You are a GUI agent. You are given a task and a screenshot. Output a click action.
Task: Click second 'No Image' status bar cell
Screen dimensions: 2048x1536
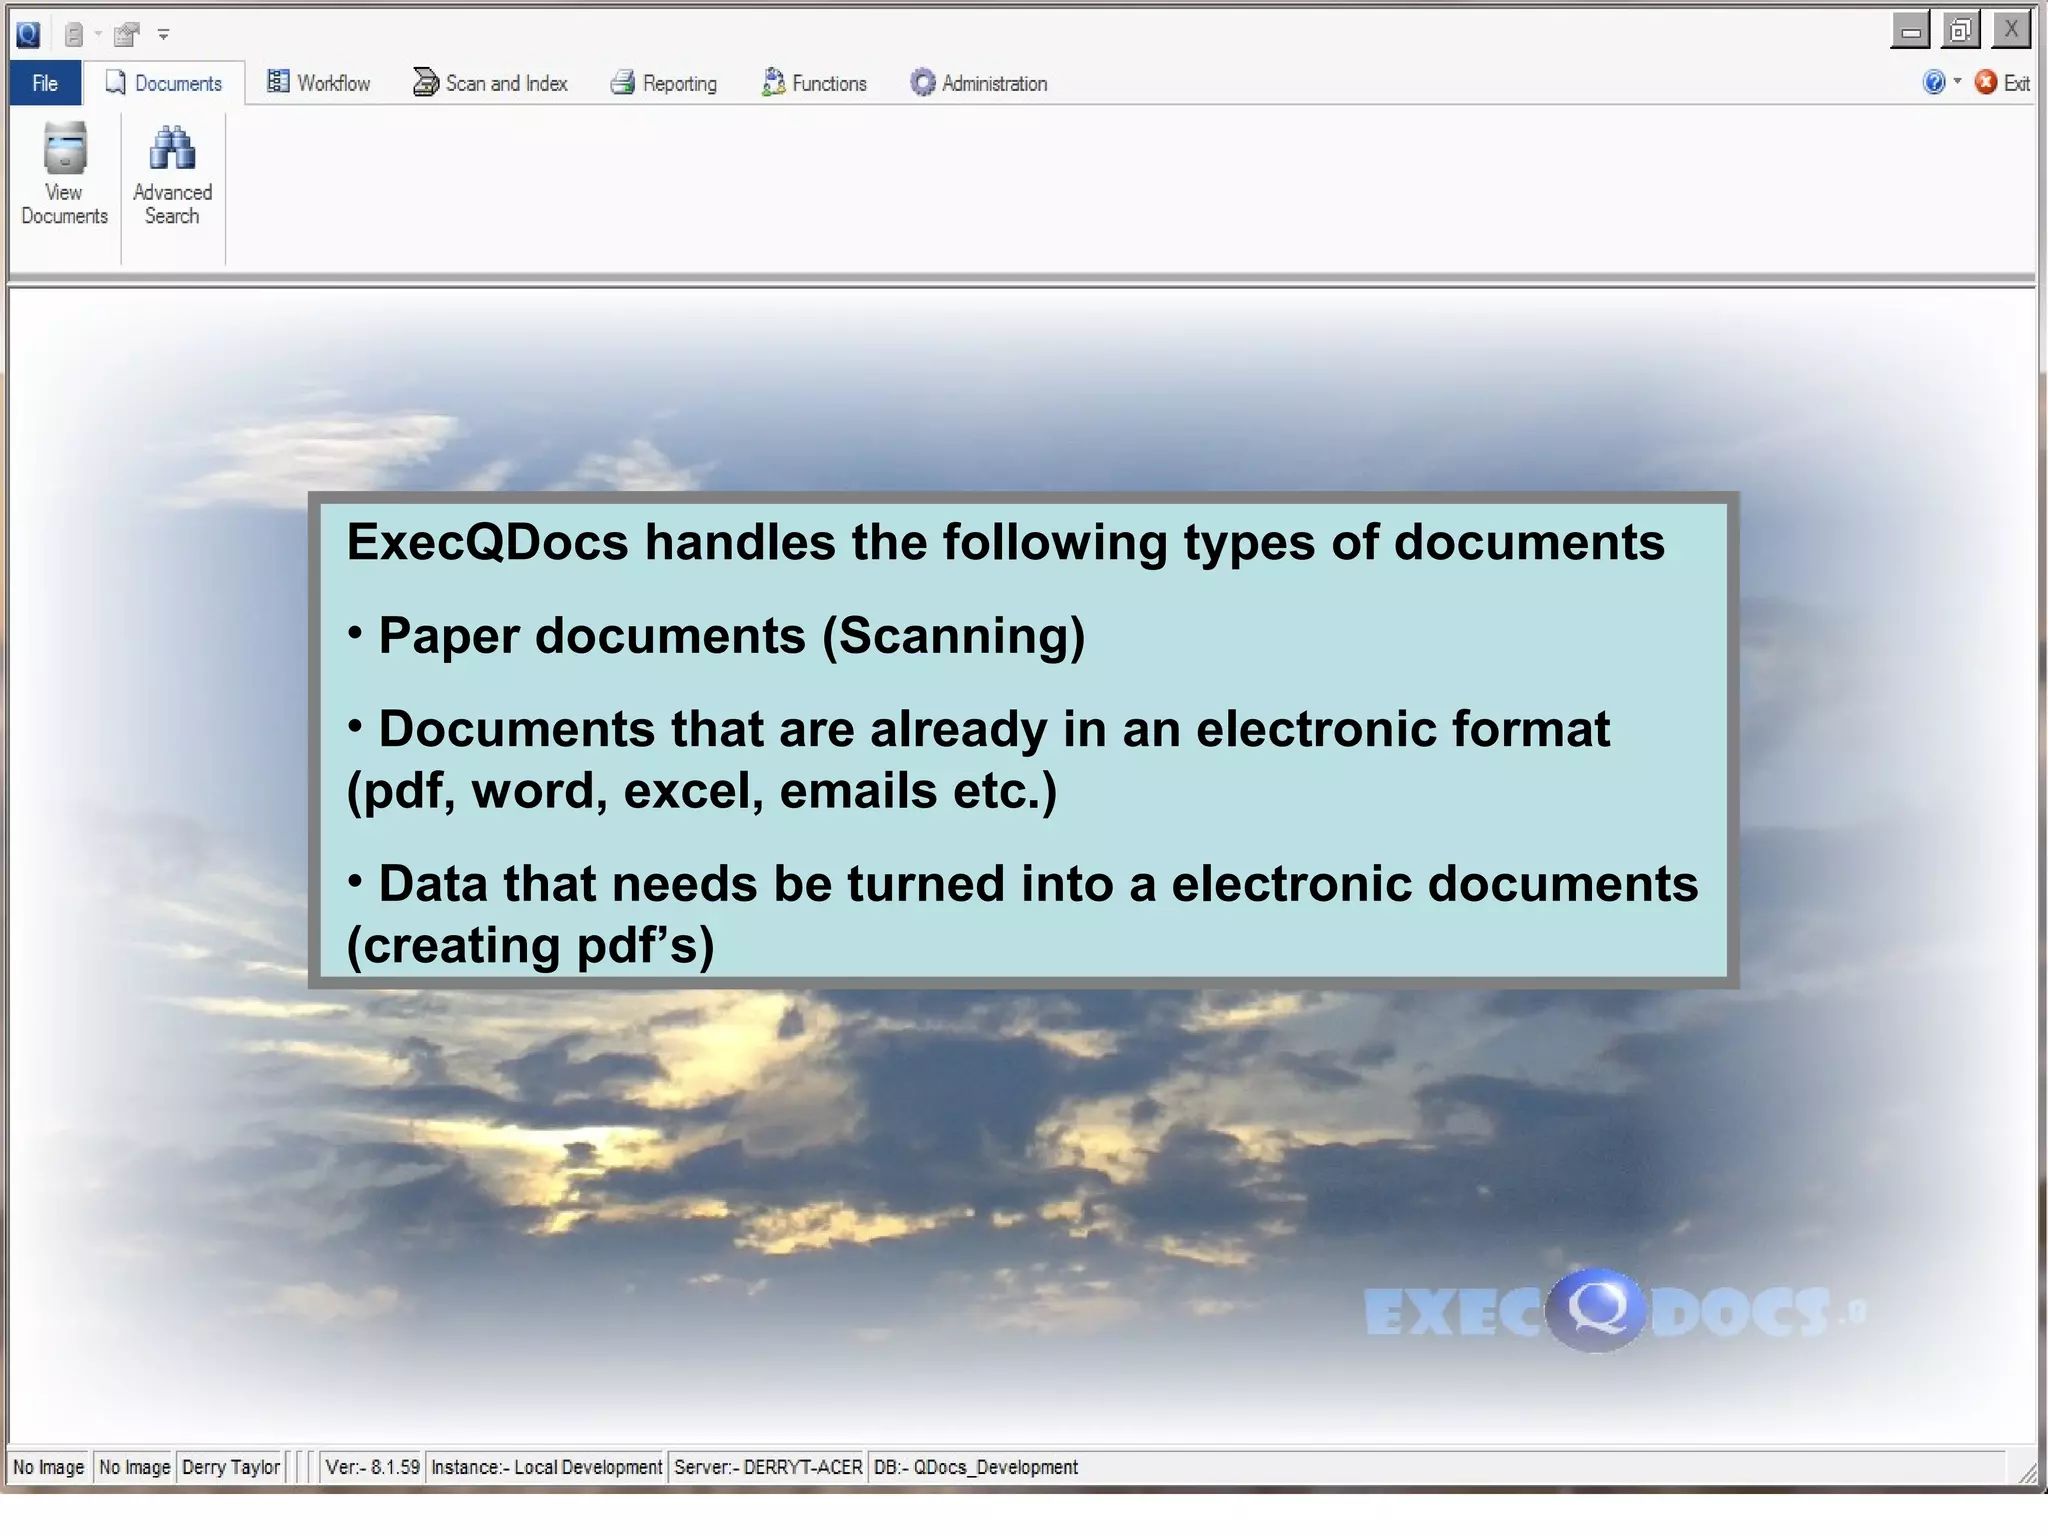(x=134, y=1467)
